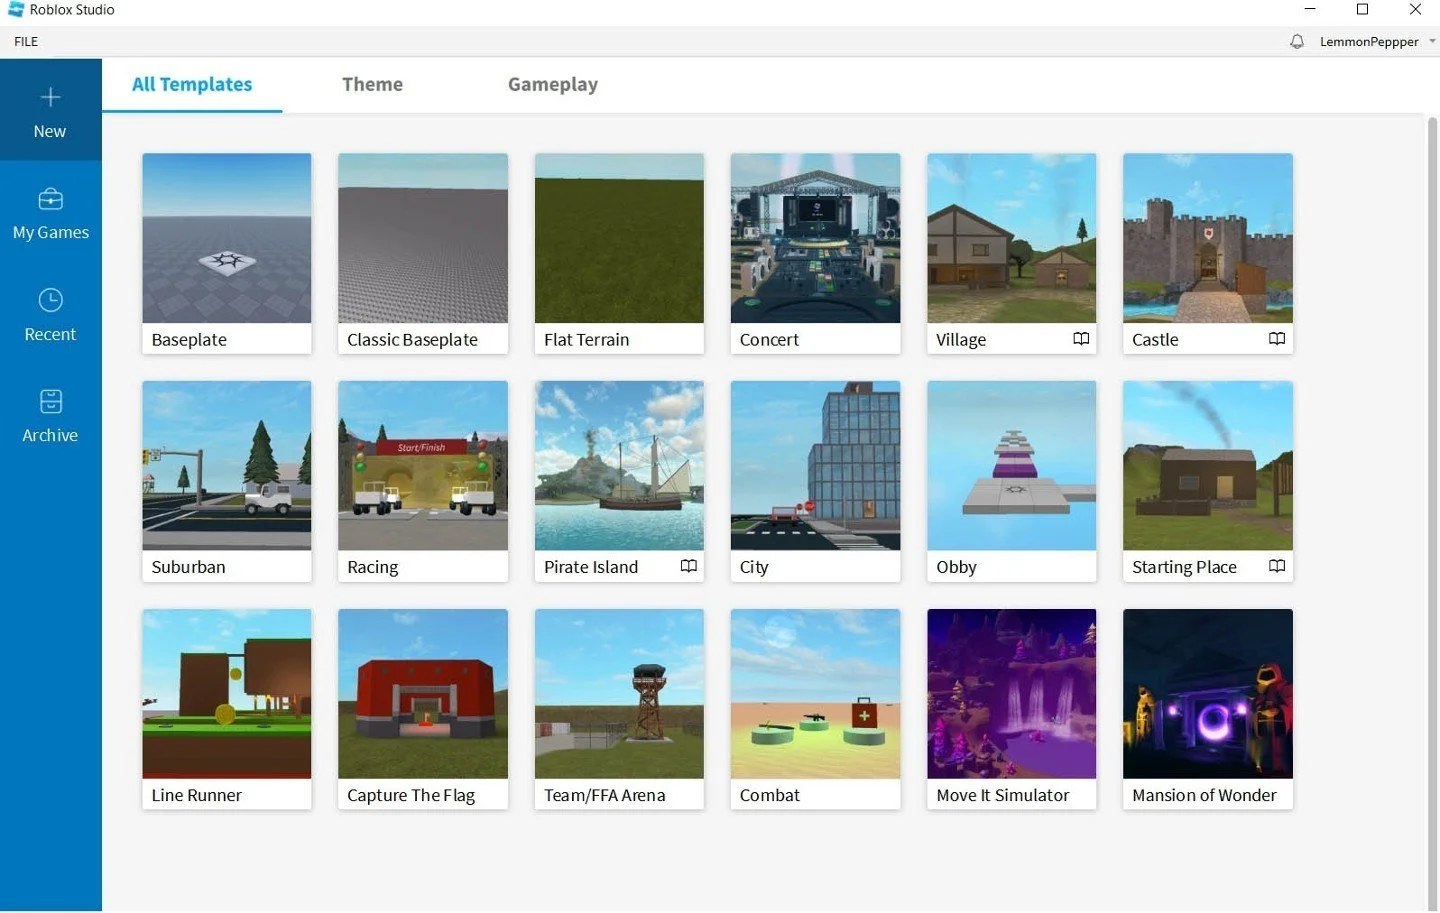This screenshot has height=913, width=1440.
Task: Click the Baseplate template name label
Action: pyautogui.click(x=189, y=340)
